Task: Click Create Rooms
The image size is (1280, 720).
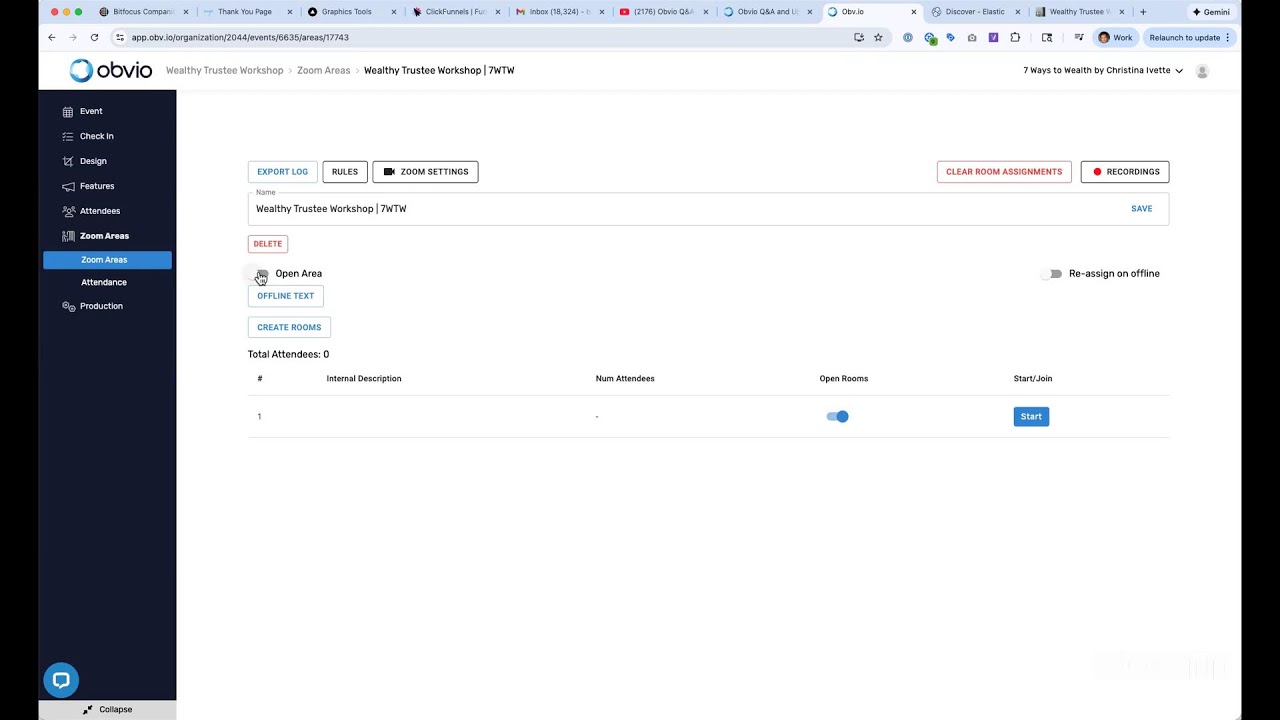Action: pyautogui.click(x=289, y=328)
